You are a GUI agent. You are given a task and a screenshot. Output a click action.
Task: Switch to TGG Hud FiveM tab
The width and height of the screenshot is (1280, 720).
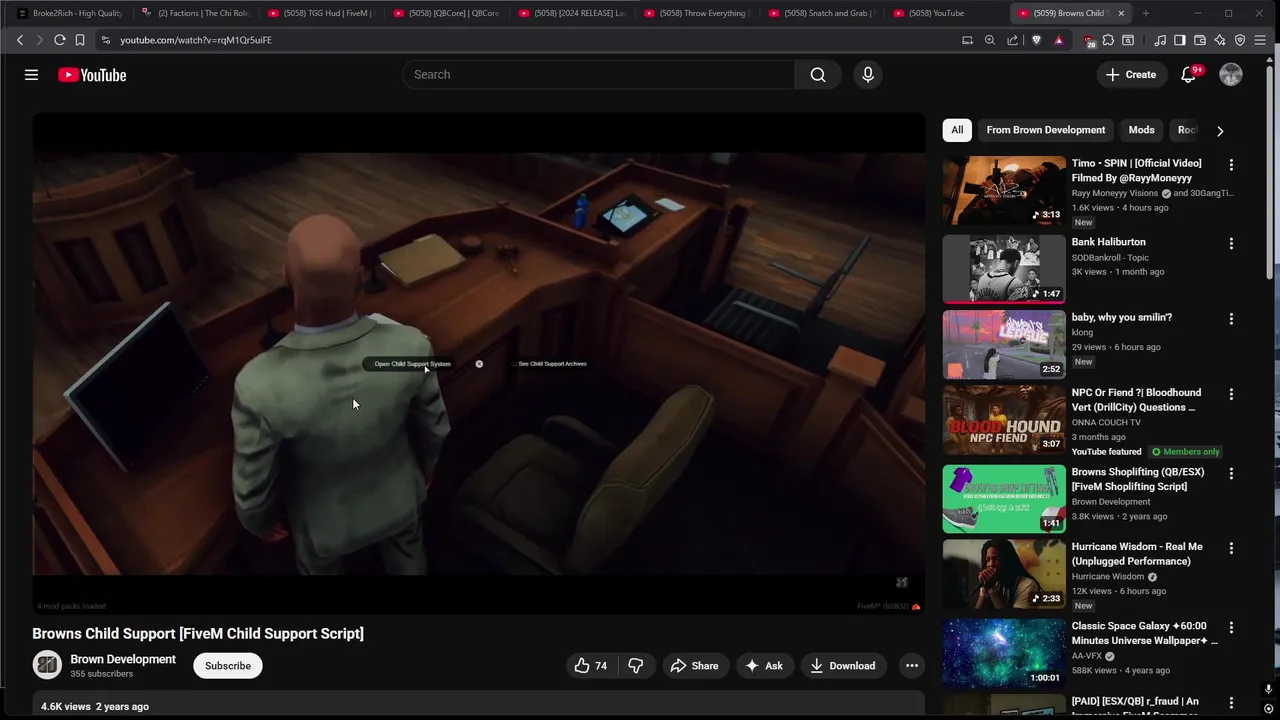pos(320,13)
